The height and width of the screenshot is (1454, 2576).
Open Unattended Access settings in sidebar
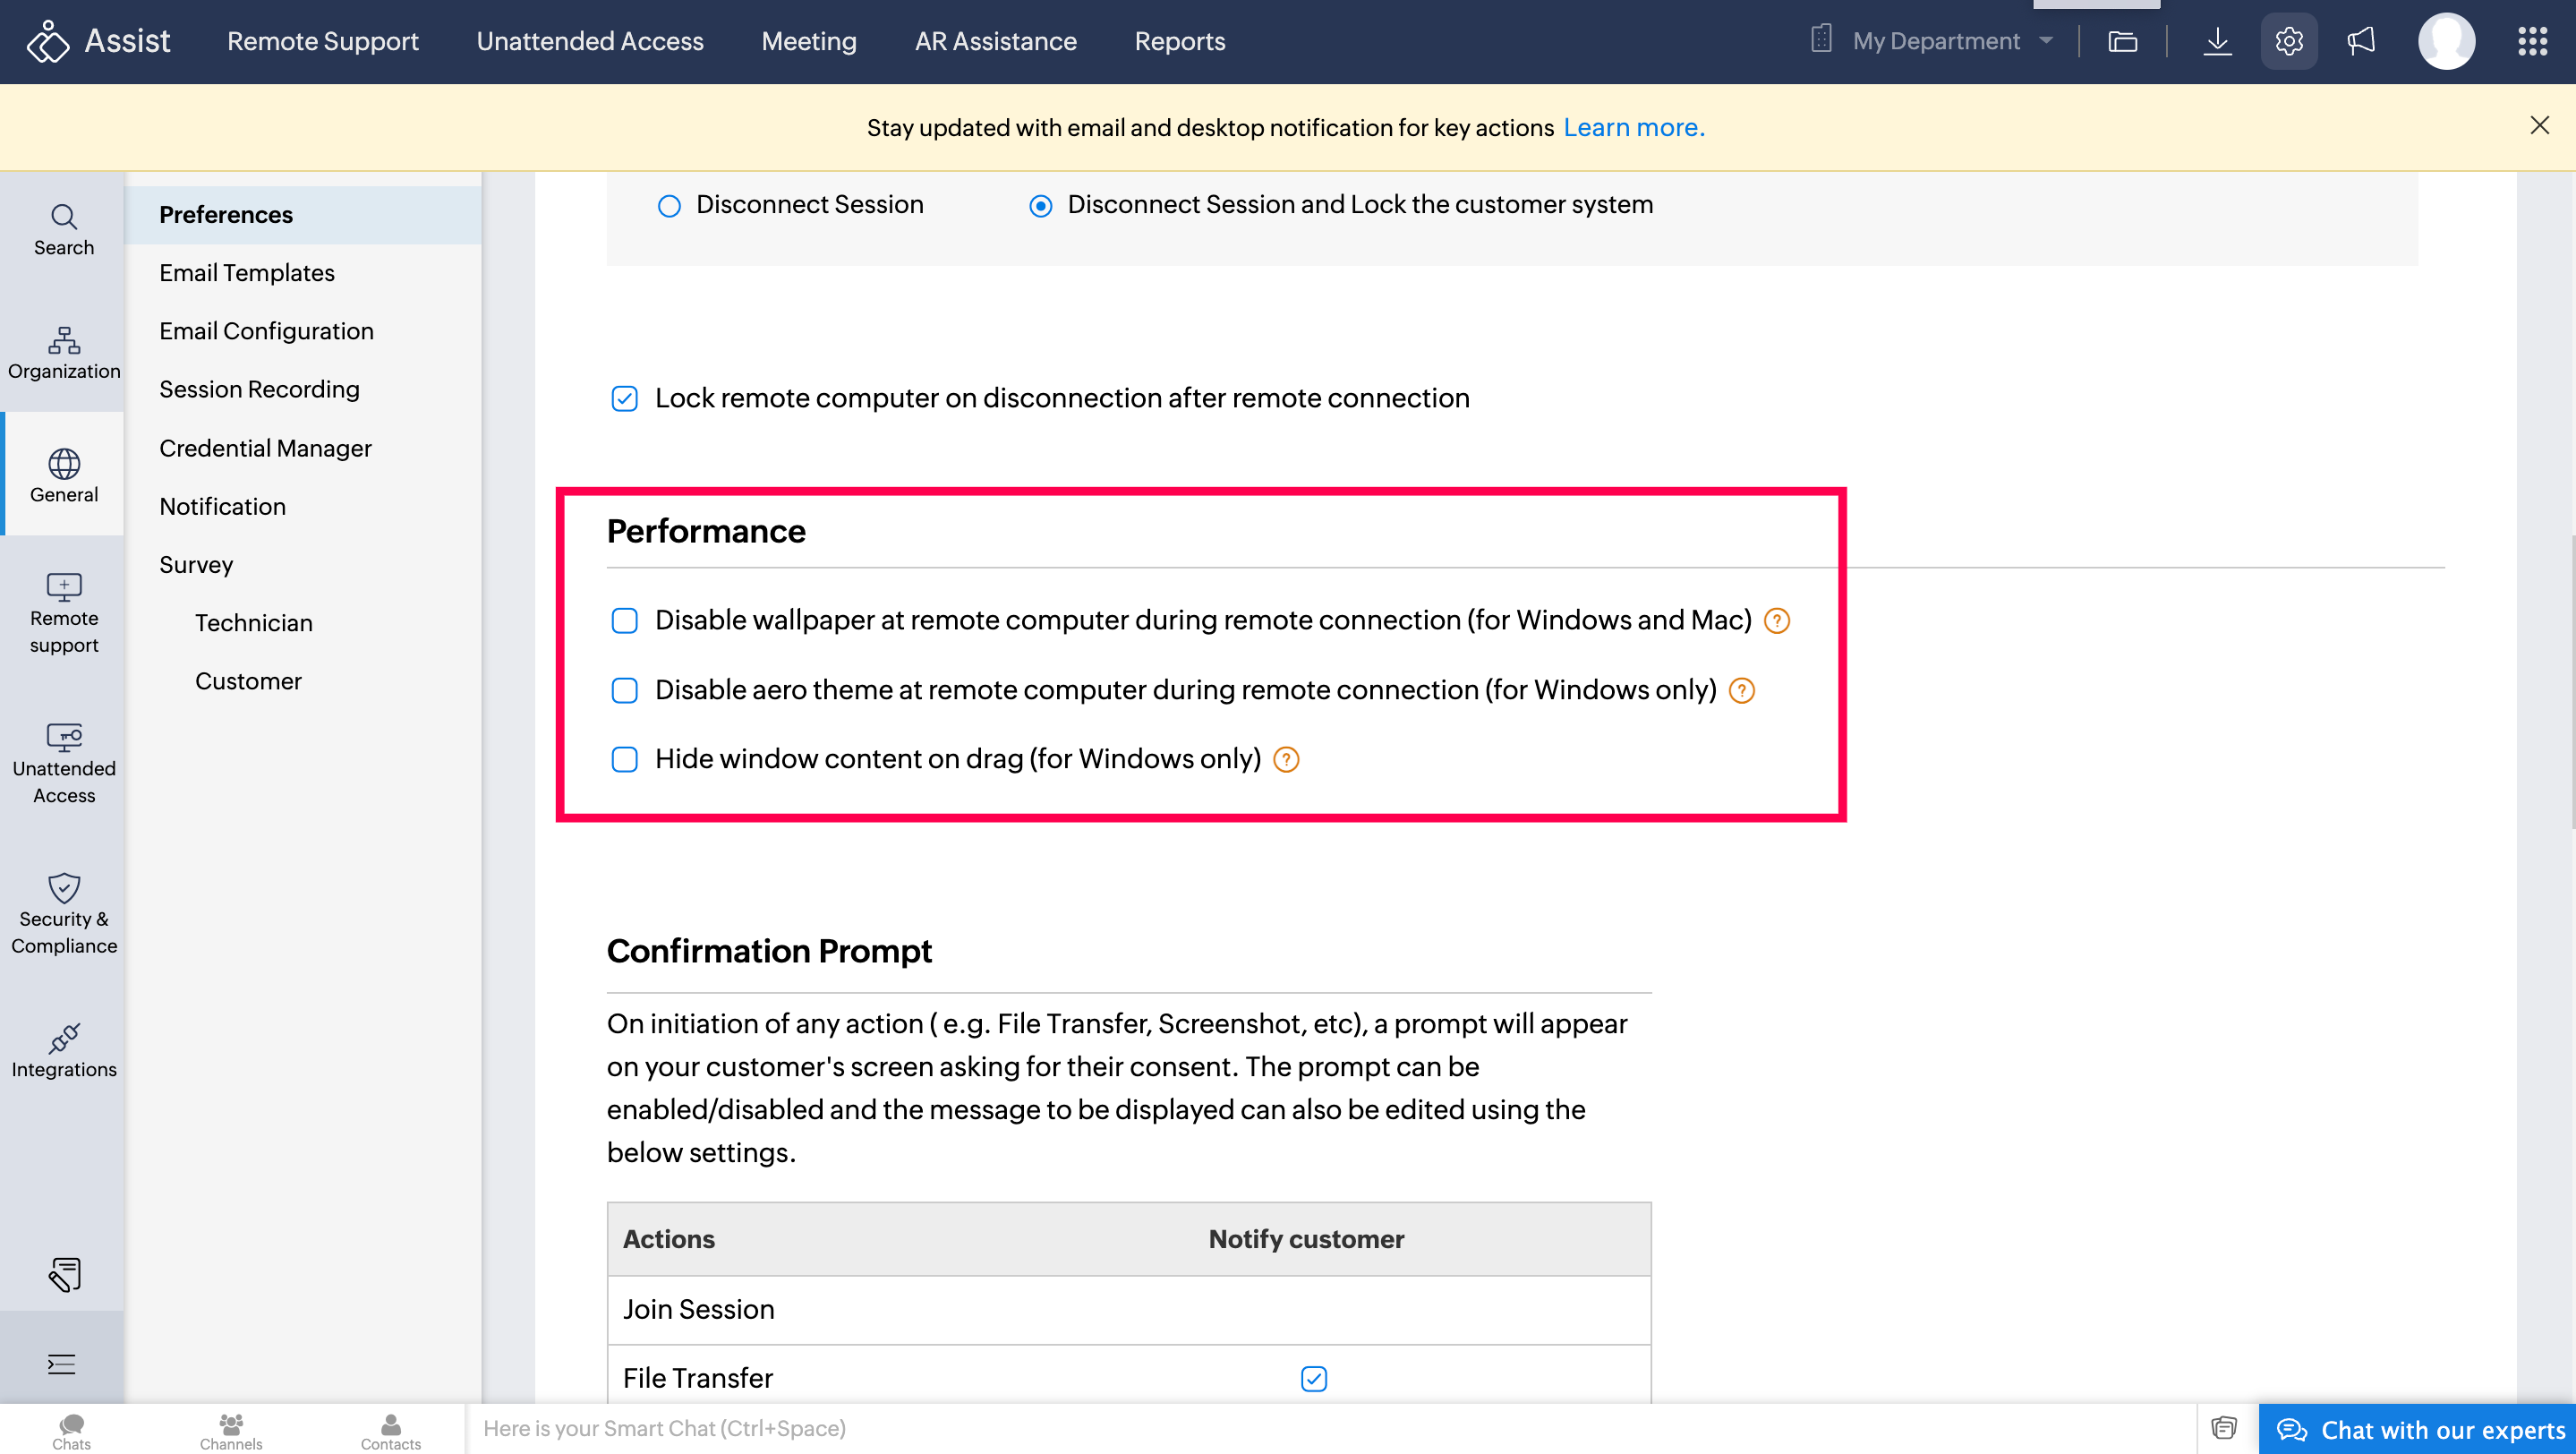[64, 763]
